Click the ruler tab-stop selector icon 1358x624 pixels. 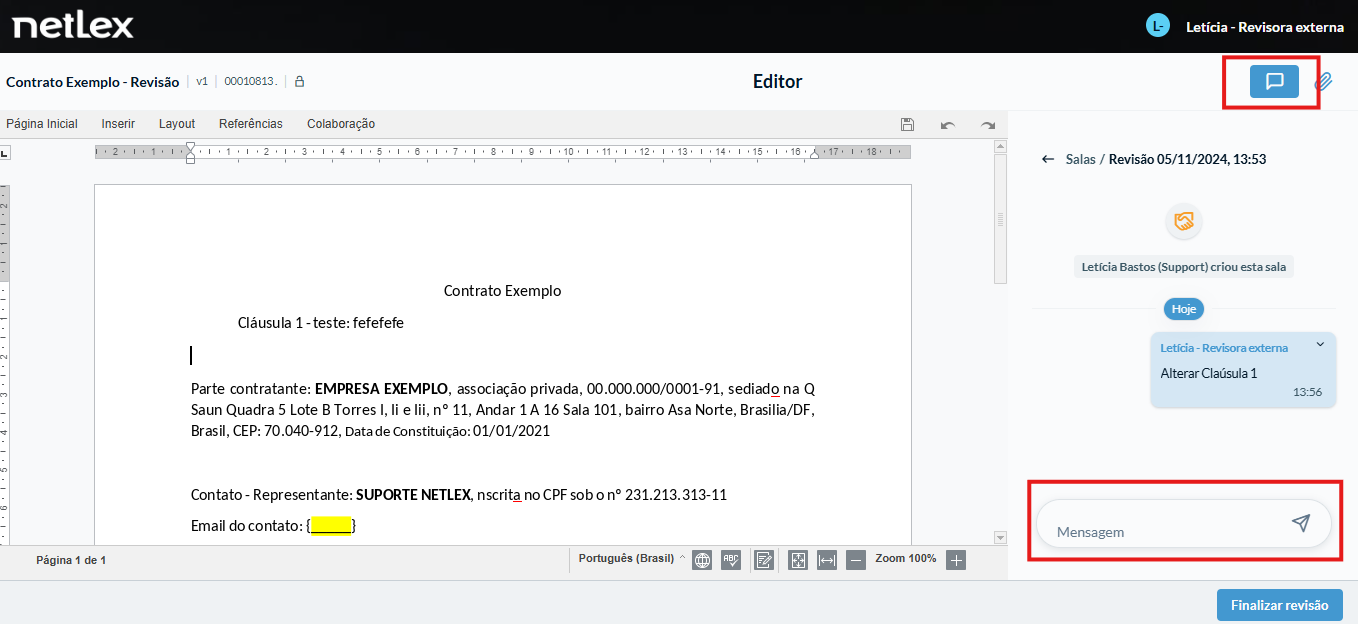[4, 152]
